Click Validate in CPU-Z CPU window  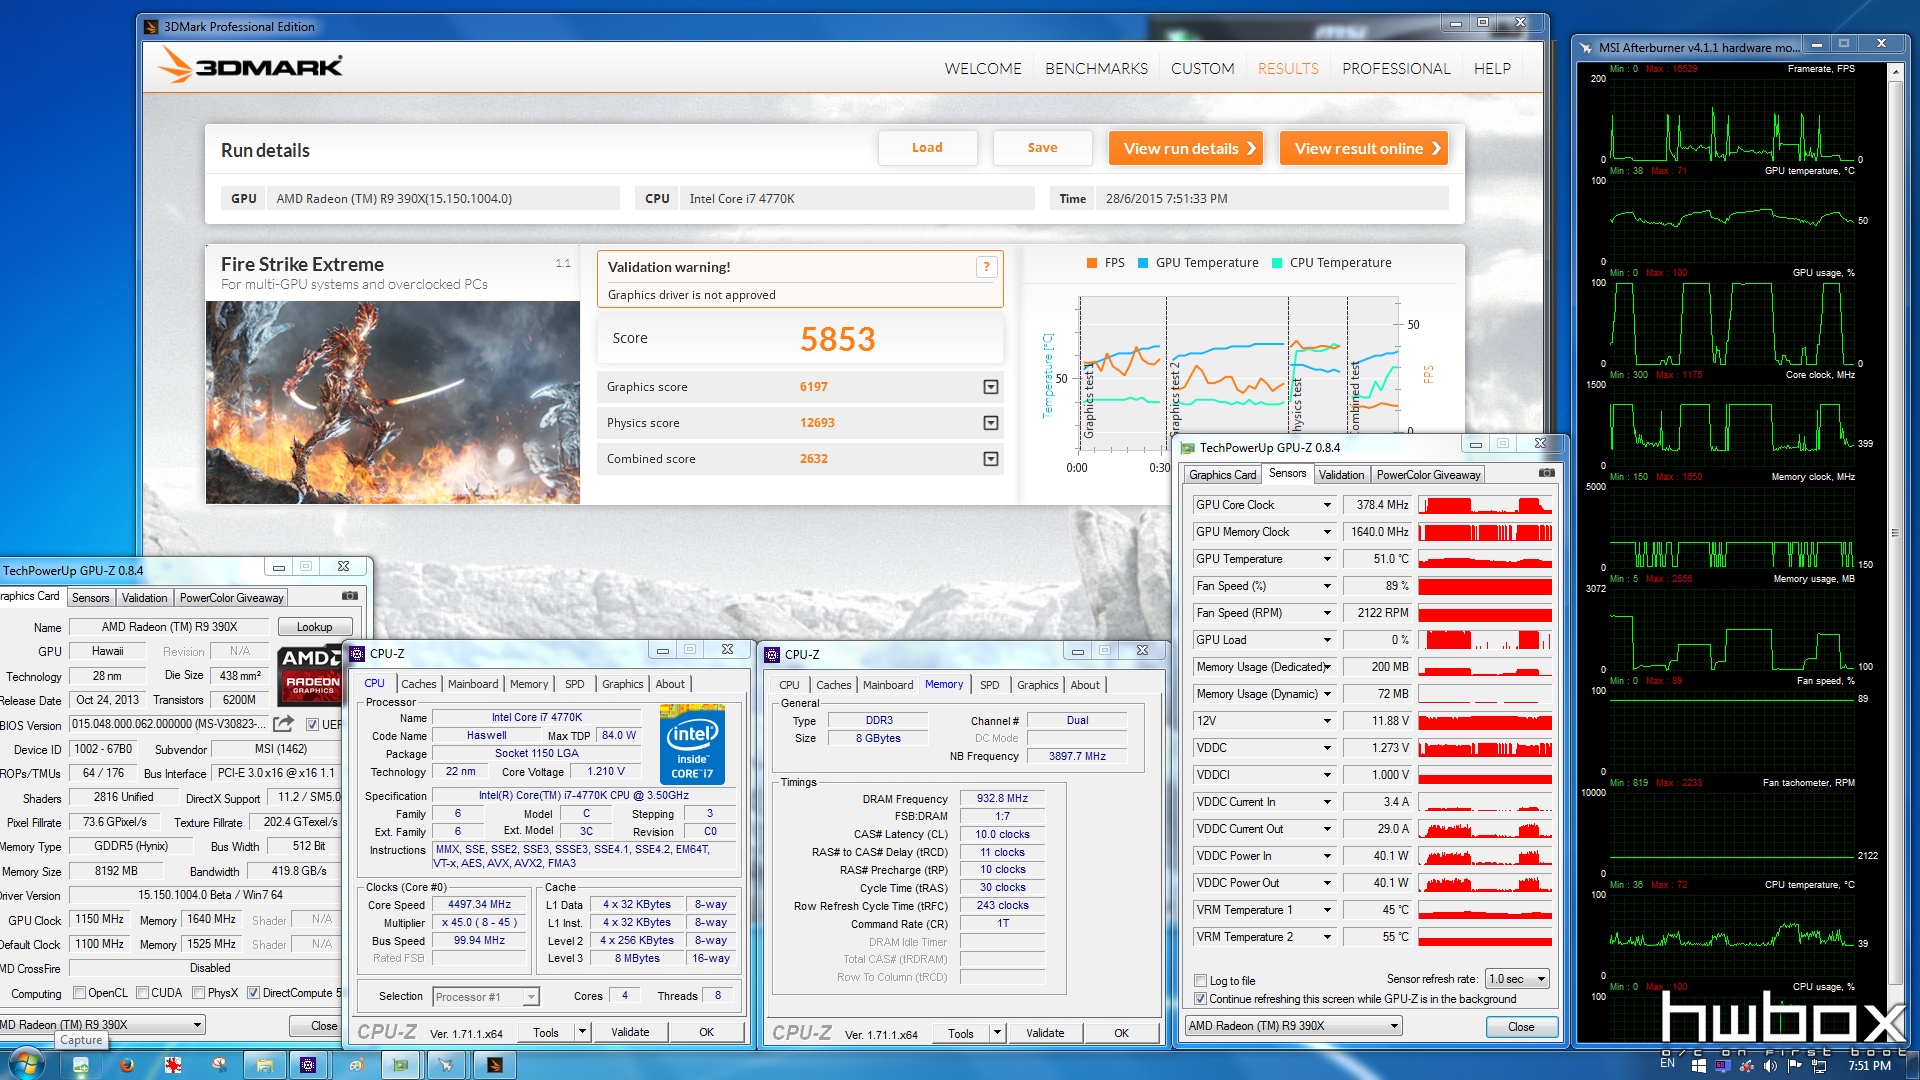pos(630,1032)
